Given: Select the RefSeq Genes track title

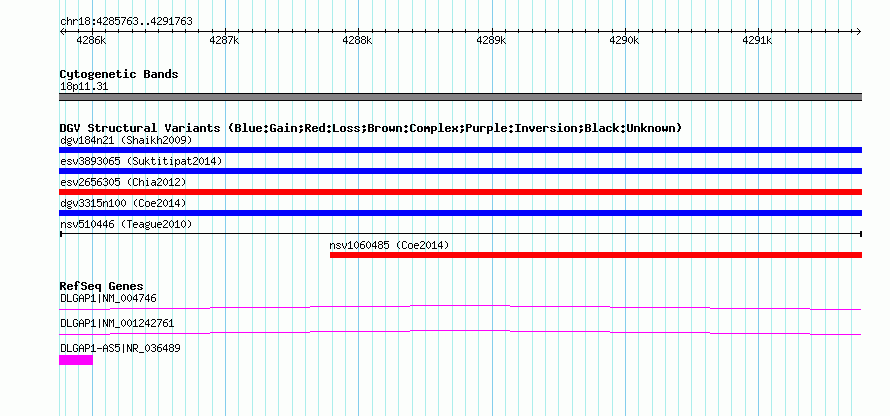Looking at the screenshot, I should coord(102,286).
